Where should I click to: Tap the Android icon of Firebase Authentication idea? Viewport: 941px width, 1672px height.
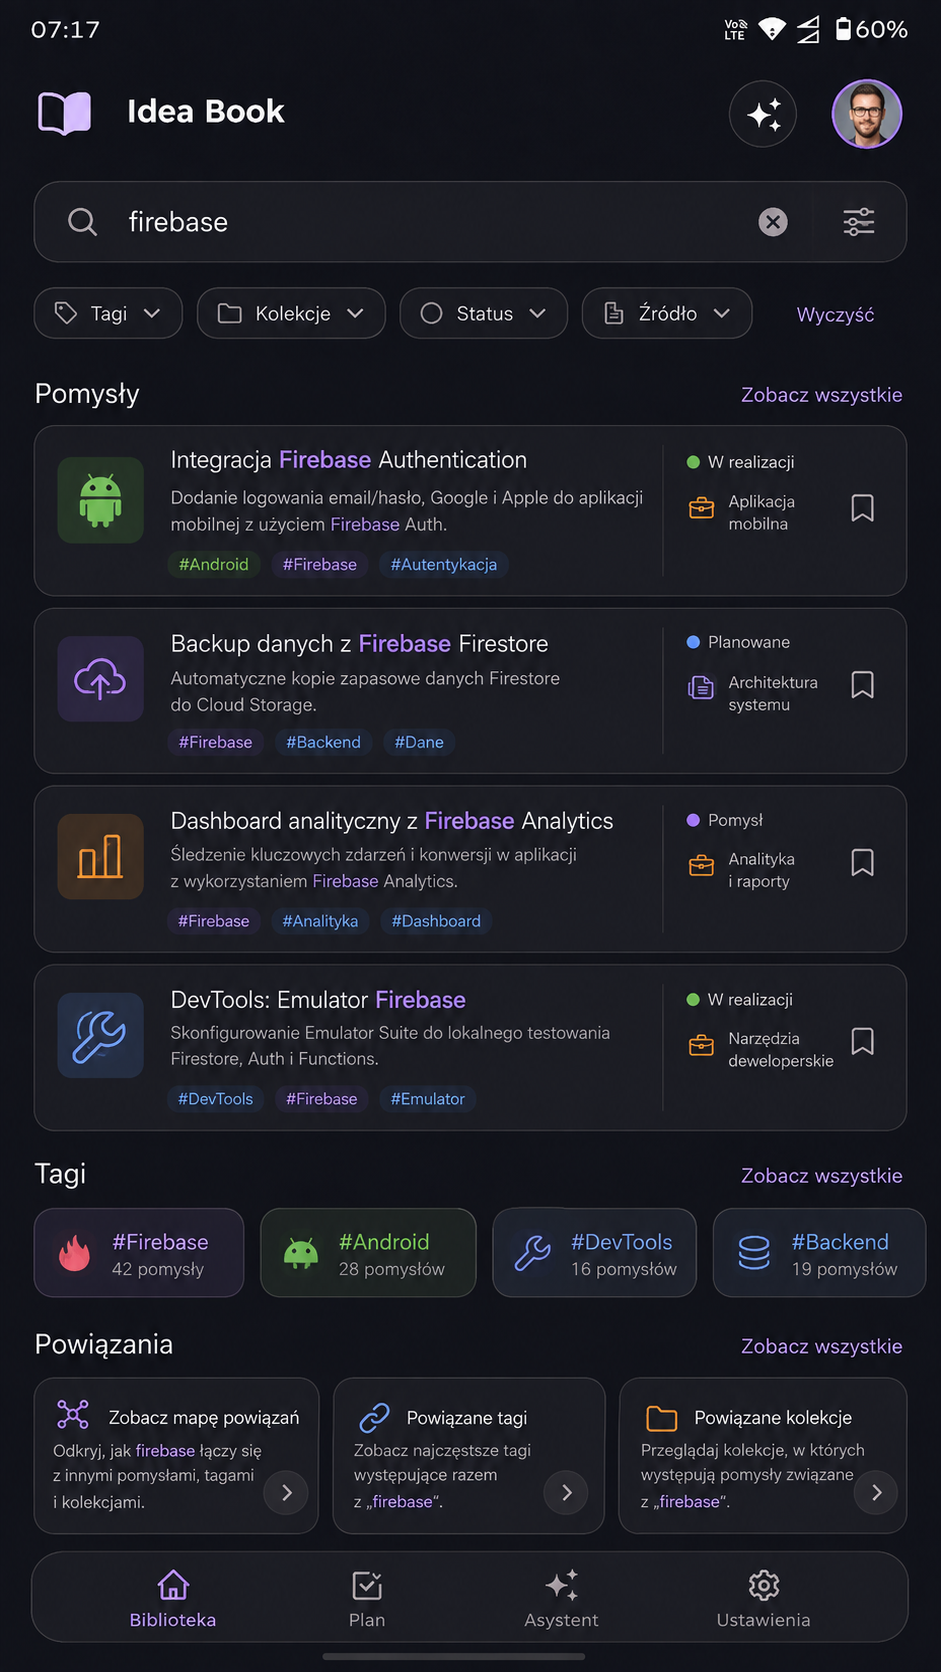click(100, 500)
